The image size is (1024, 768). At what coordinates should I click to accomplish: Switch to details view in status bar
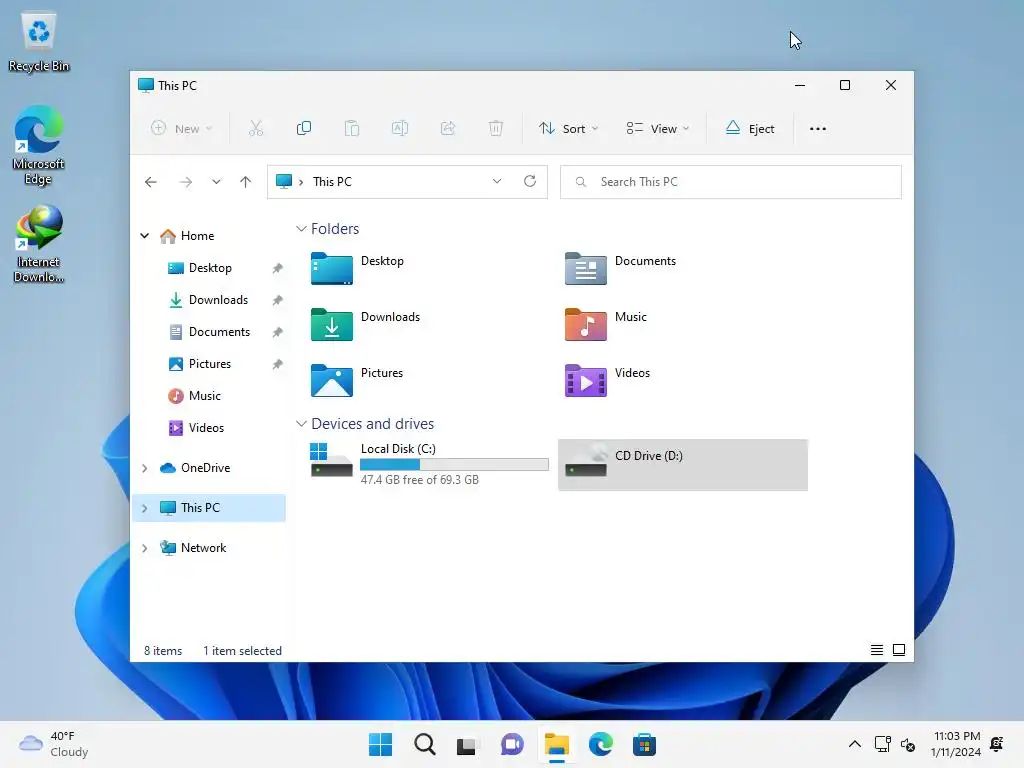click(x=877, y=650)
